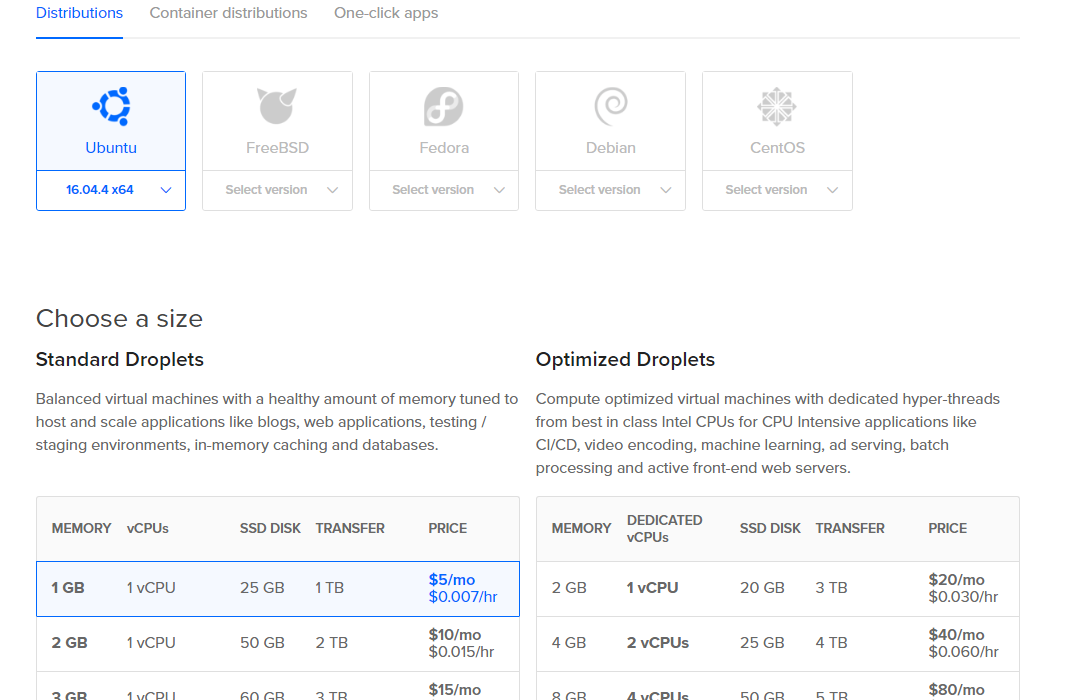The height and width of the screenshot is (700, 1074).
Task: Click the Optimized Droplets heading
Action: coord(625,360)
